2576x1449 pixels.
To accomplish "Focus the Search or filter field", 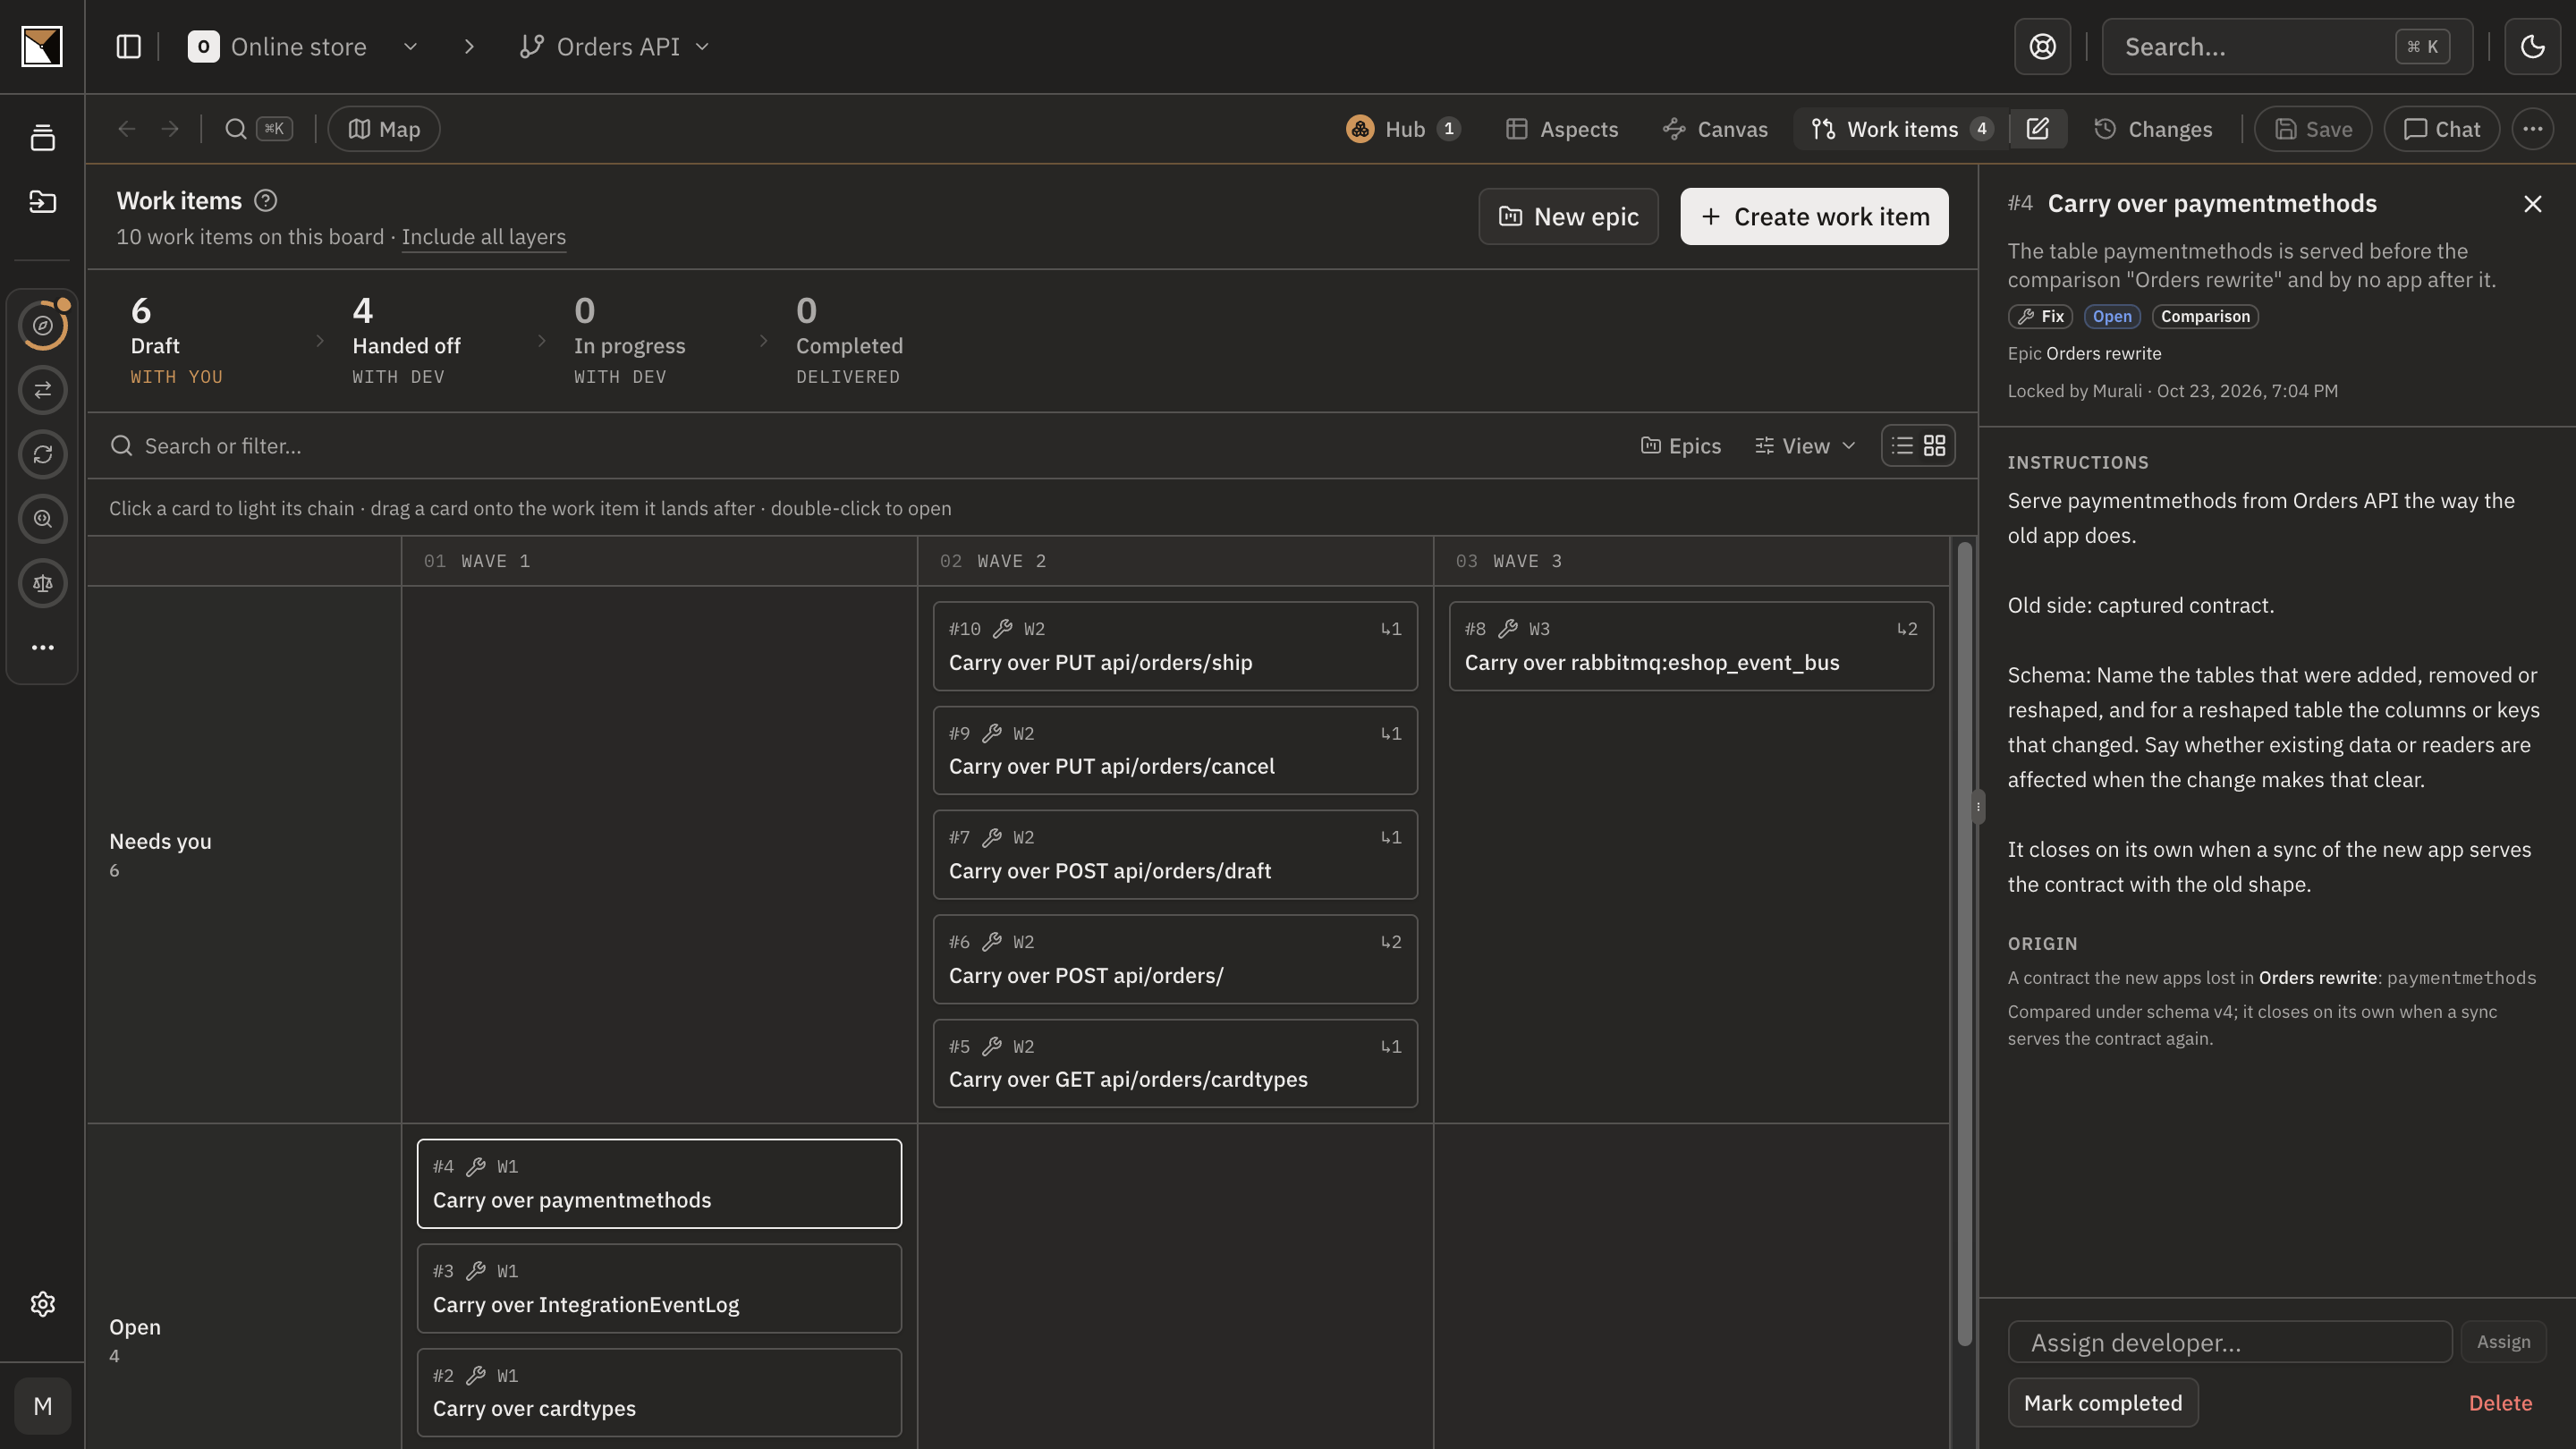I will point(860,446).
